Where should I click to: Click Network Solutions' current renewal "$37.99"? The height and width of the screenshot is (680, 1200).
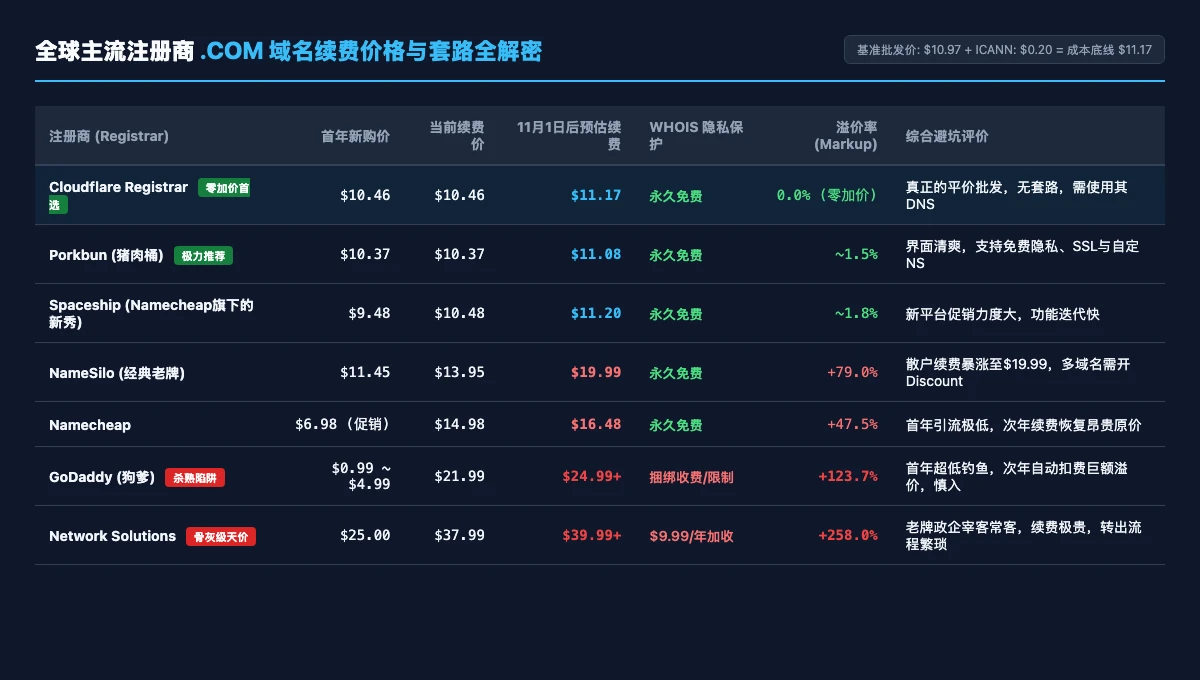[460, 535]
